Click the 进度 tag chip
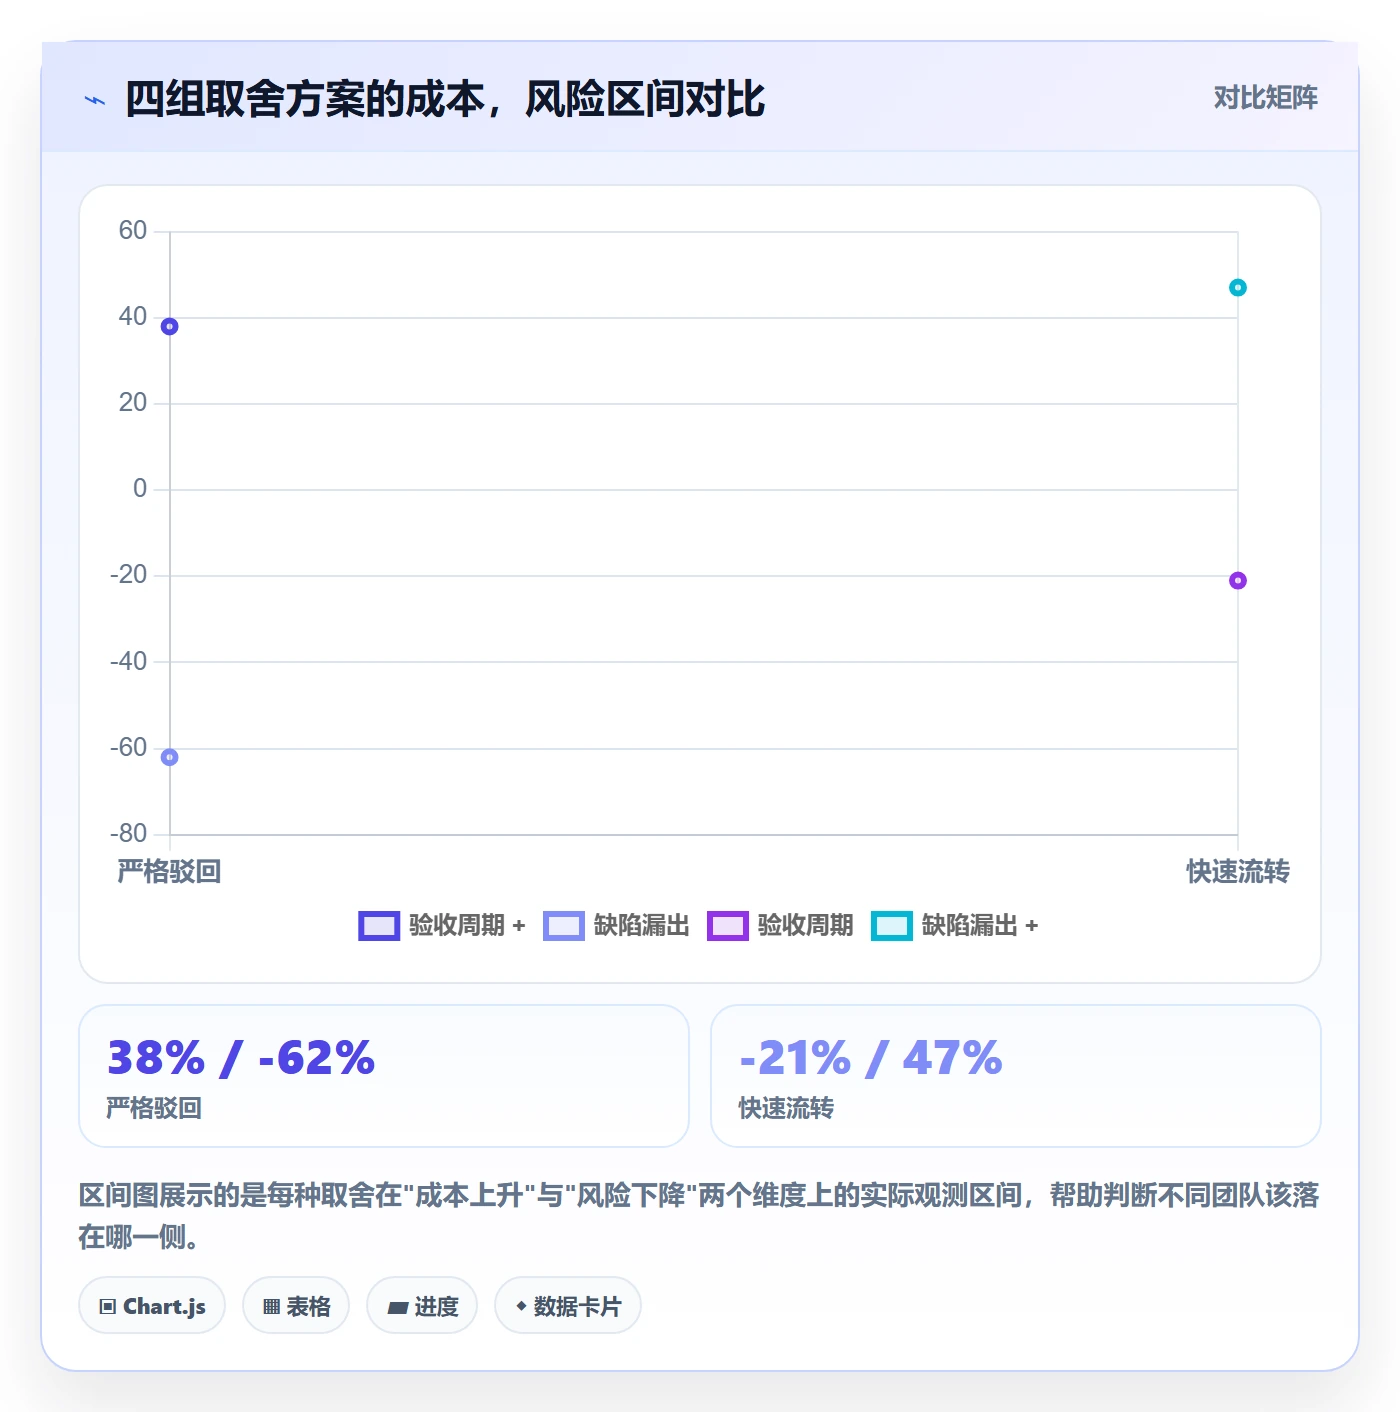This screenshot has height=1412, width=1400. point(422,1305)
